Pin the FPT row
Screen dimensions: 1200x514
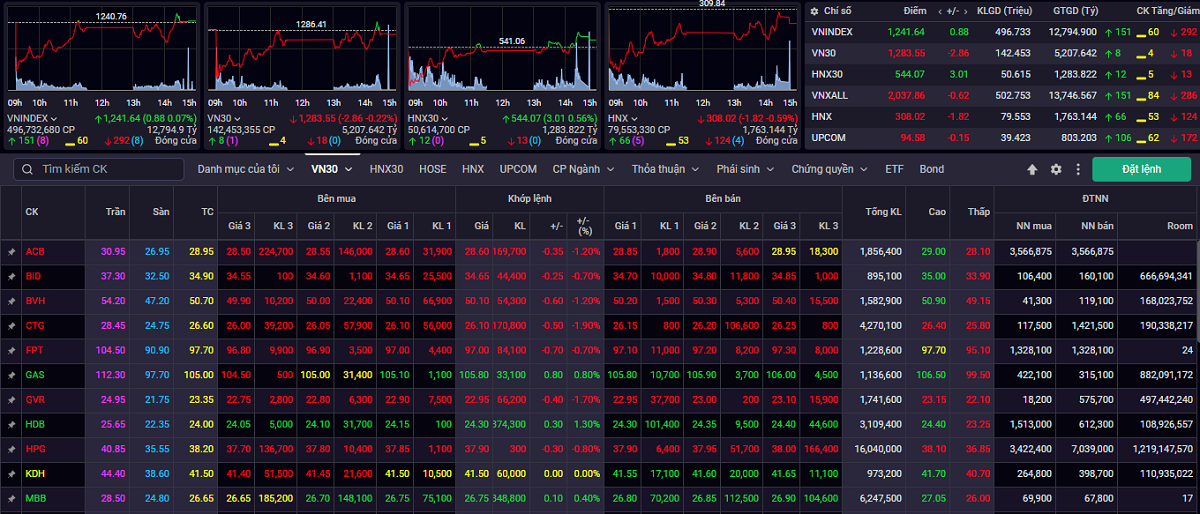(x=11, y=349)
